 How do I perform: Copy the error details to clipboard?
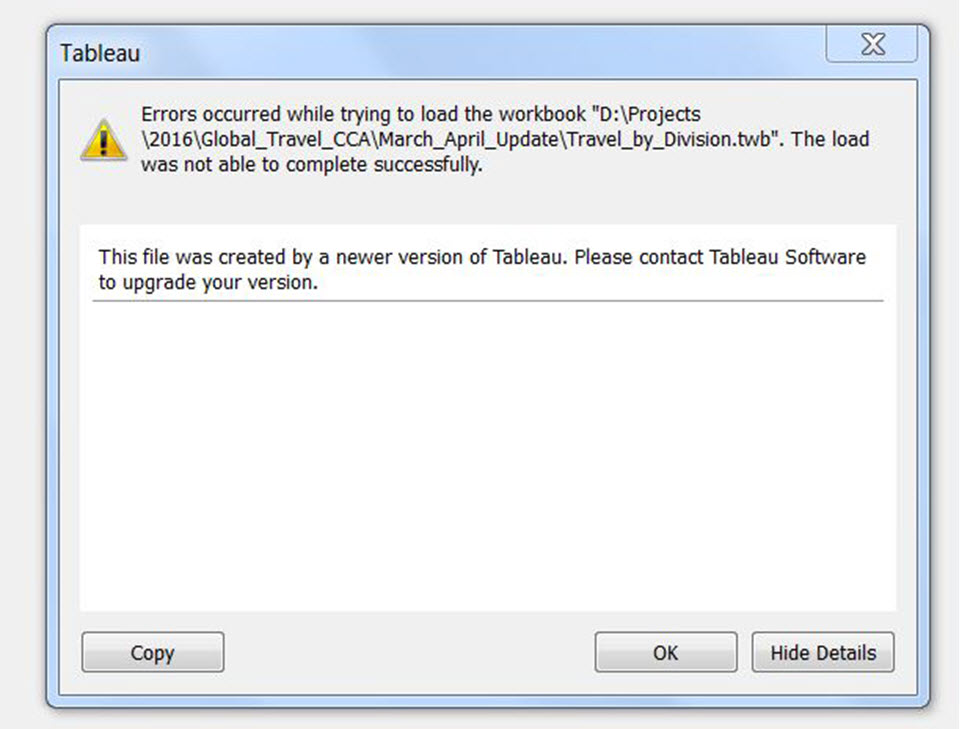152,653
